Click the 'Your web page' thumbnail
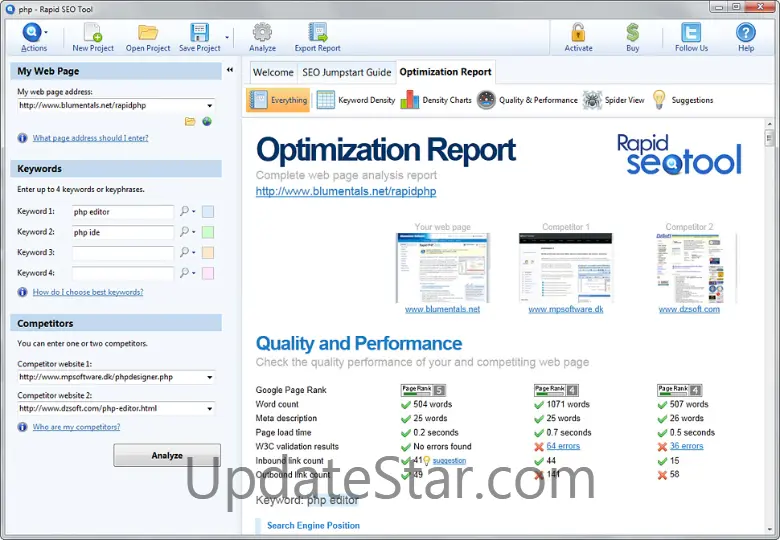This screenshot has height=540, width=780. pyautogui.click(x=443, y=268)
